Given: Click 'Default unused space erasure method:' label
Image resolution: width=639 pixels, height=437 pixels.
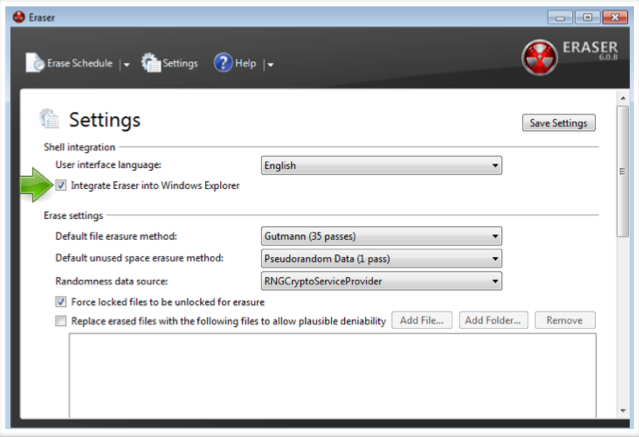Looking at the screenshot, I should 139,258.
